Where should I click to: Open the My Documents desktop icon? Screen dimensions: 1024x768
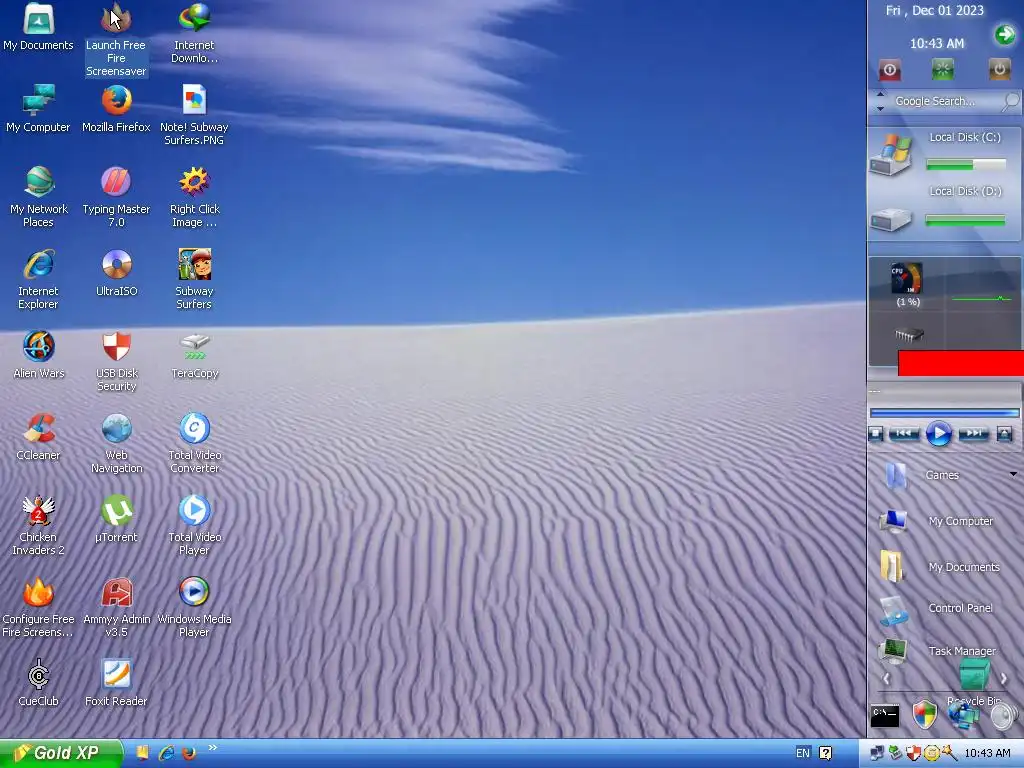coord(39,27)
